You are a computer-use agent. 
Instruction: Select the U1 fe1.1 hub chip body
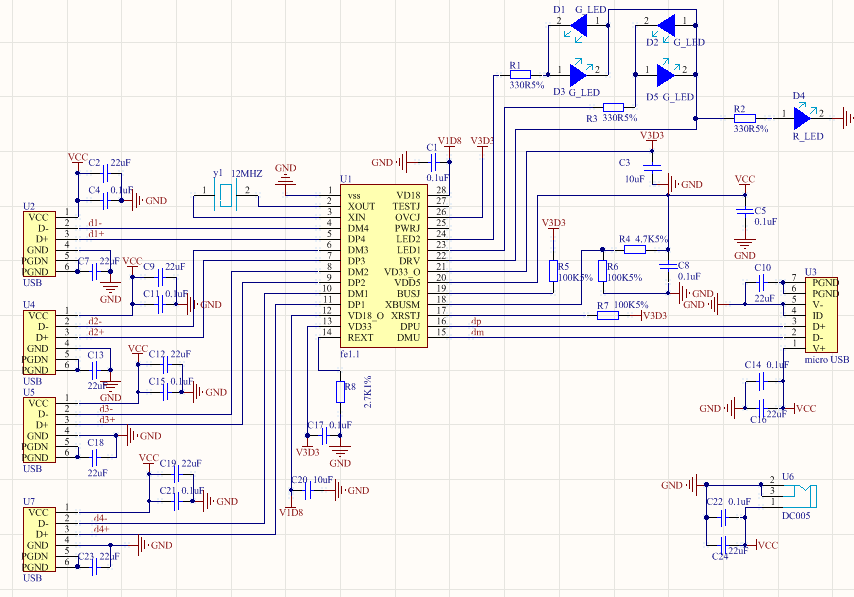384,266
